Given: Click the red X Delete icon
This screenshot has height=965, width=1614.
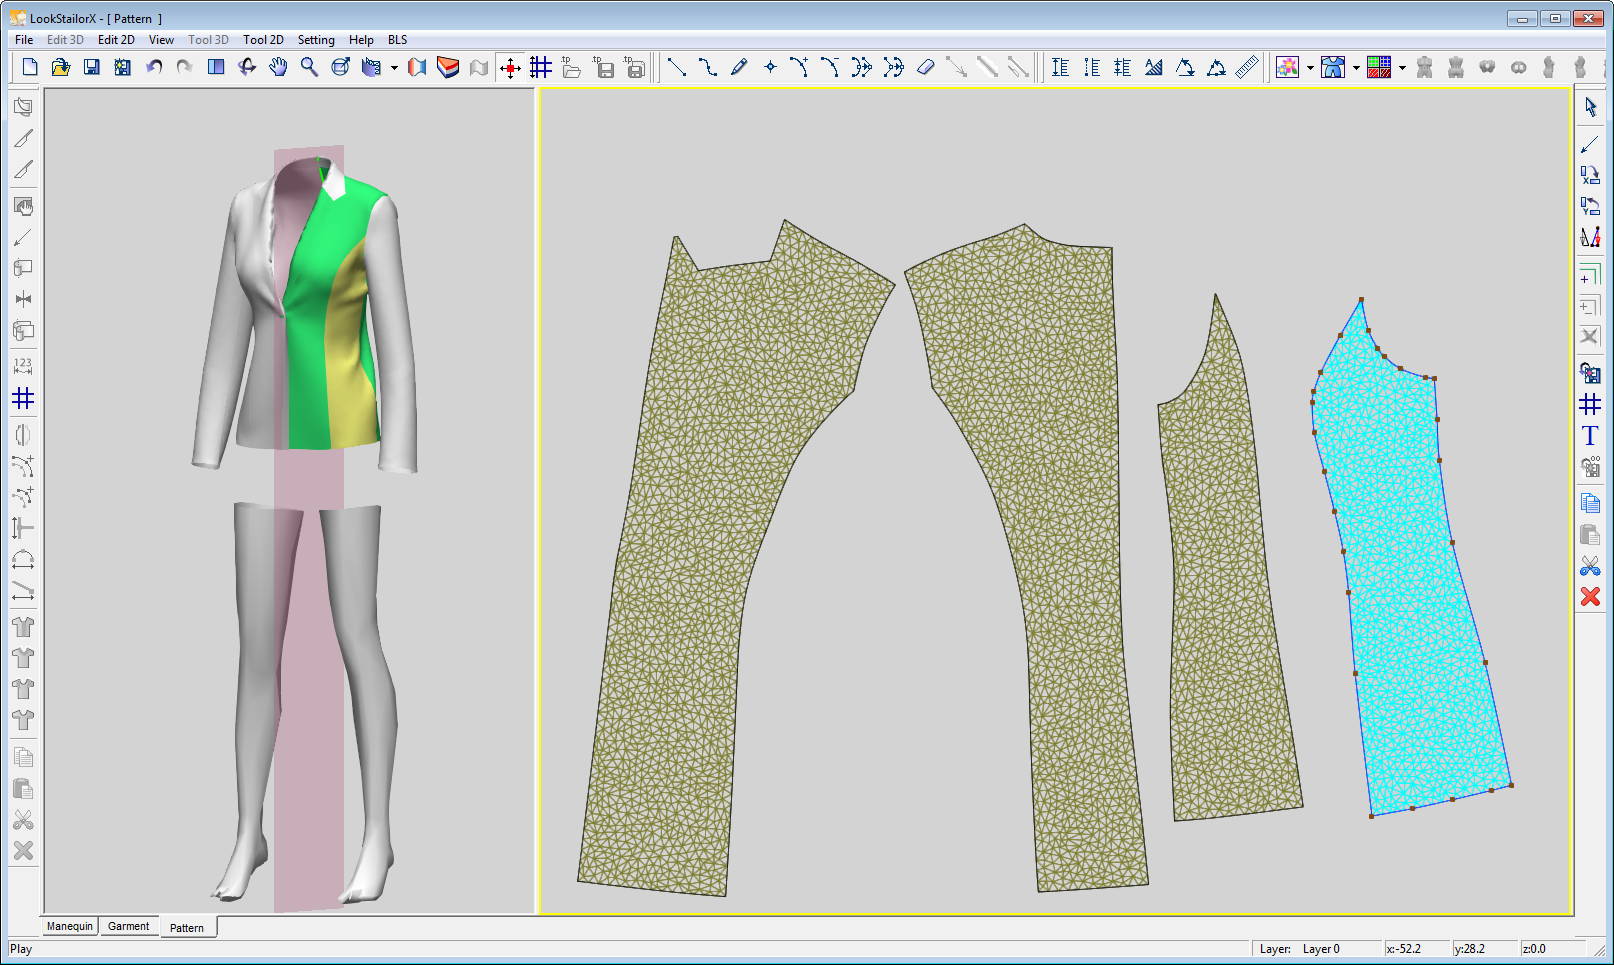Looking at the screenshot, I should pos(1589,597).
